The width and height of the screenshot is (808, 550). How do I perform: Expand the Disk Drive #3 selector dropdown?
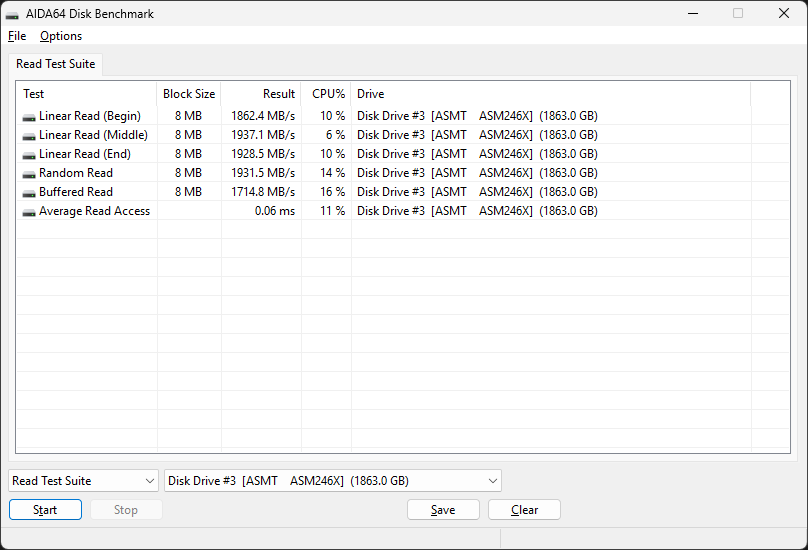pyautogui.click(x=332, y=481)
